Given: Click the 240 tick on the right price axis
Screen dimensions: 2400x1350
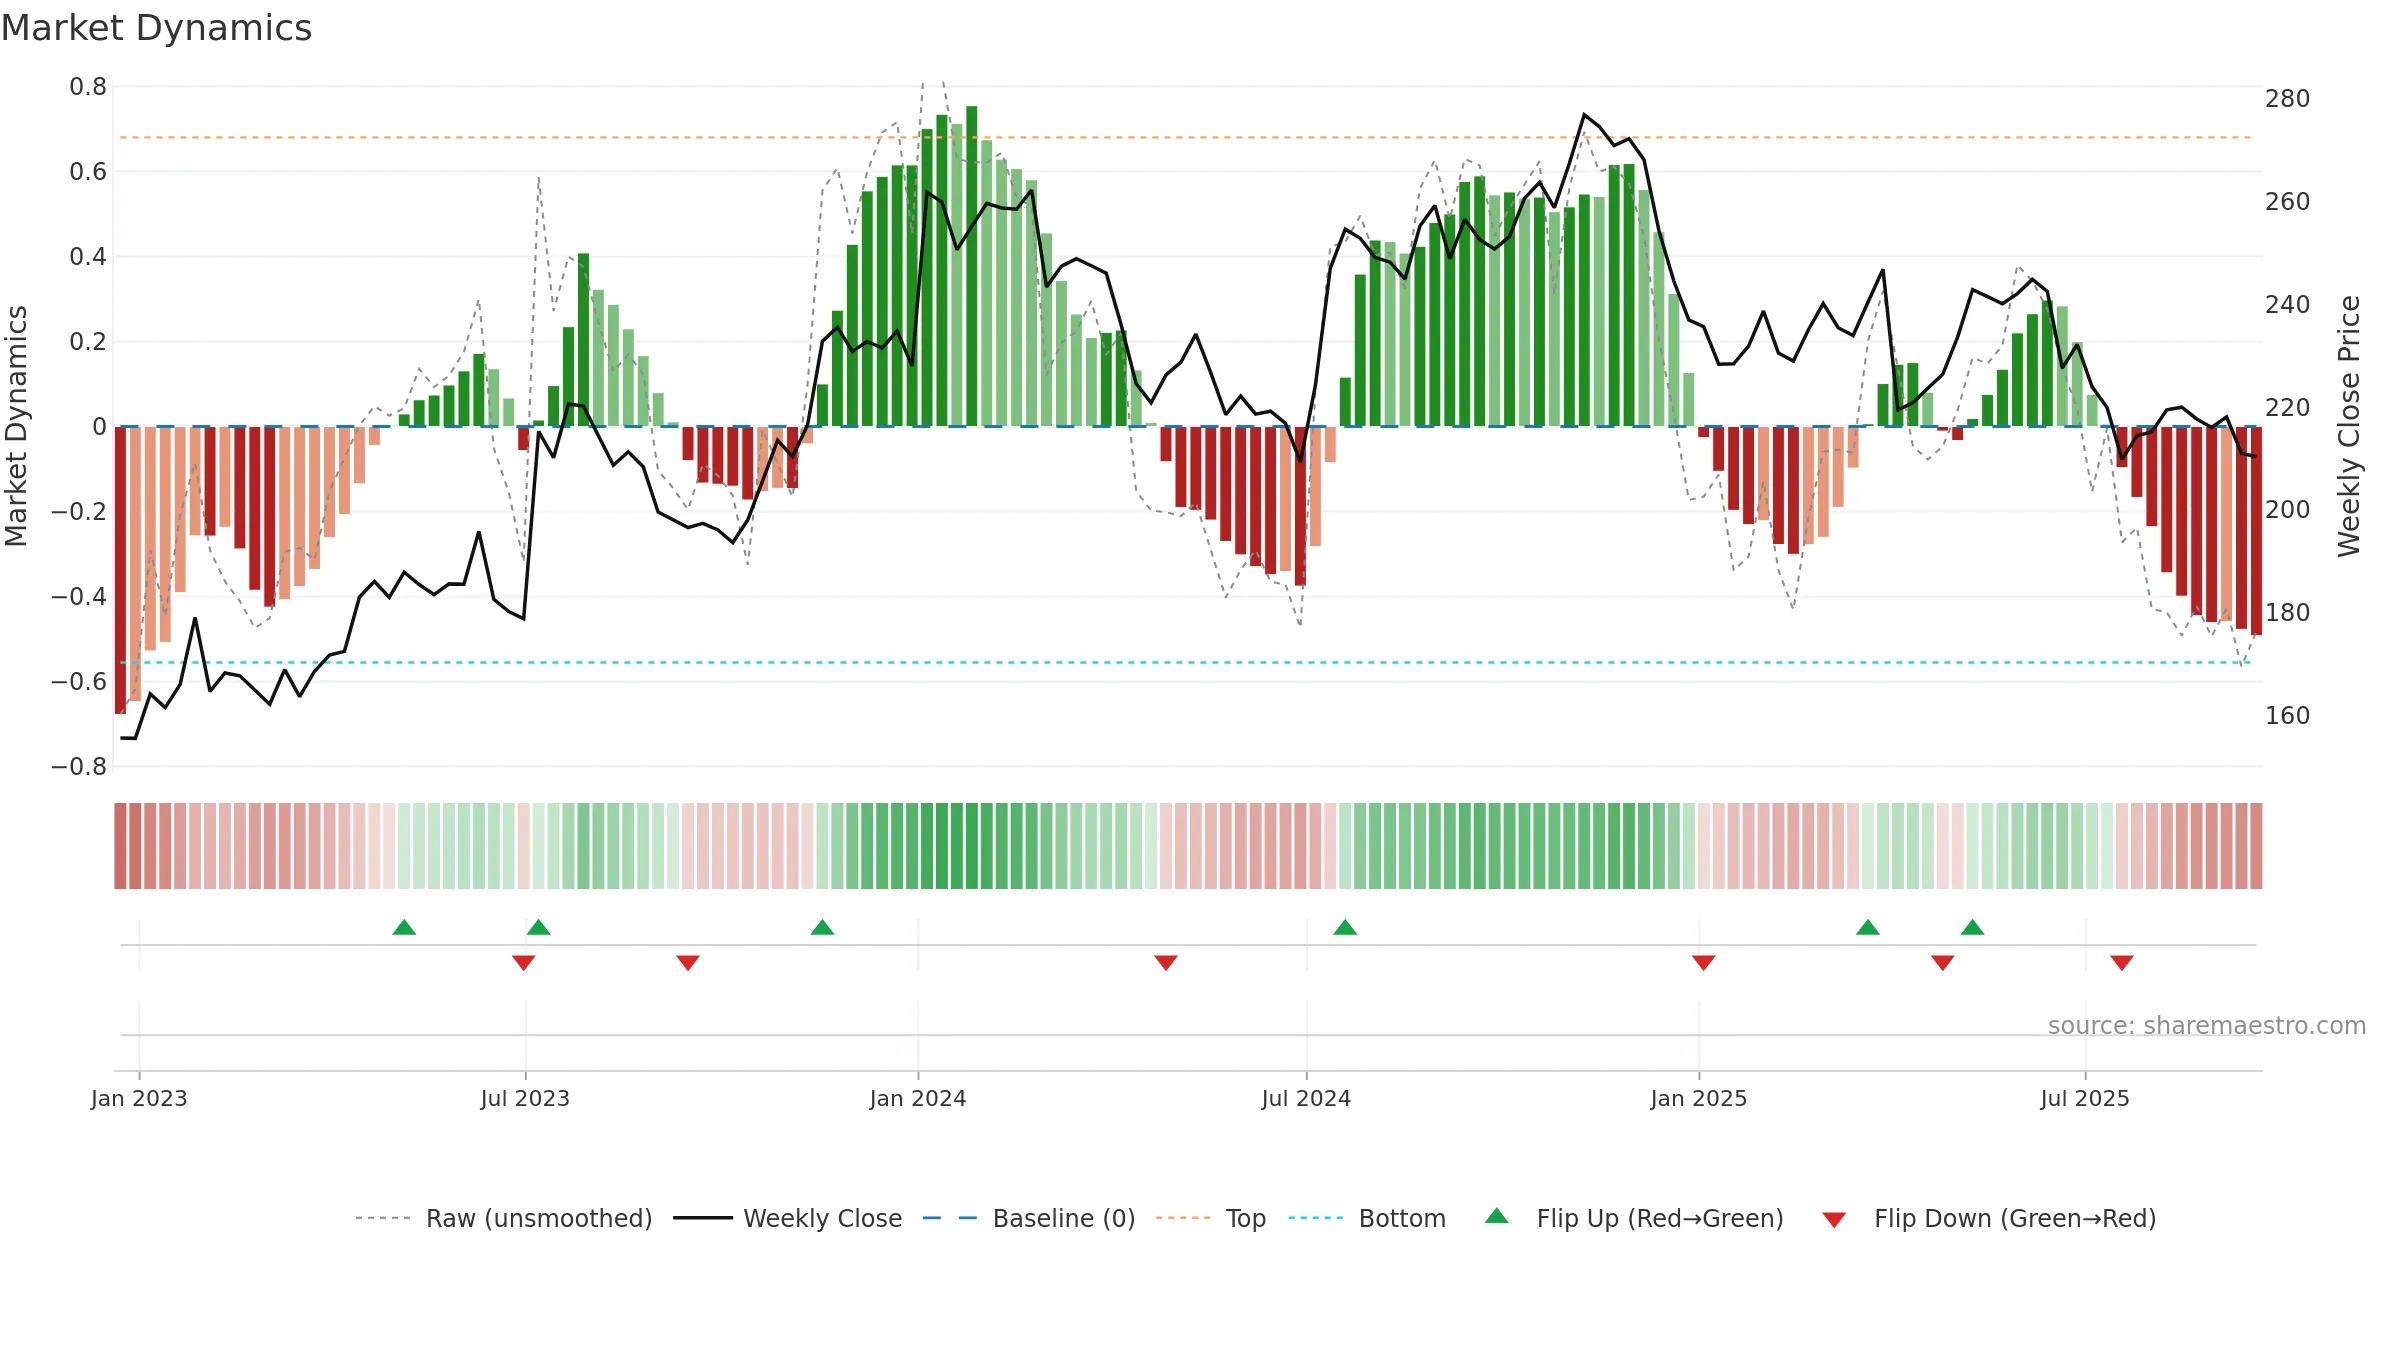Looking at the screenshot, I should click(x=2288, y=304).
